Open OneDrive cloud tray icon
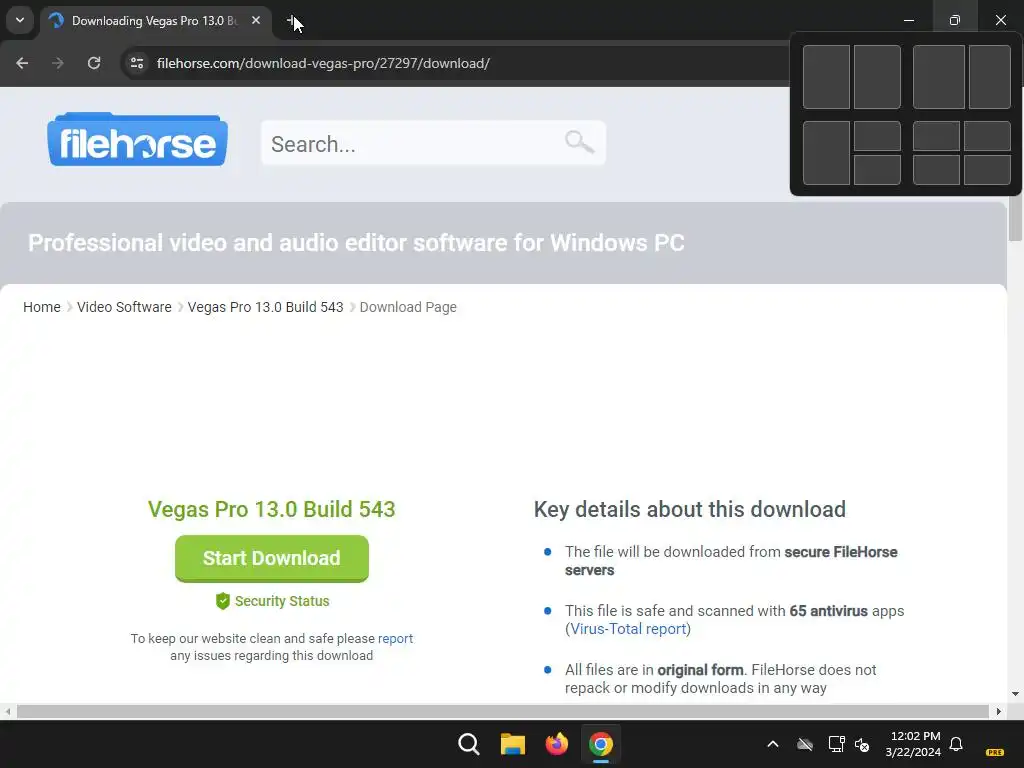 tap(805, 744)
